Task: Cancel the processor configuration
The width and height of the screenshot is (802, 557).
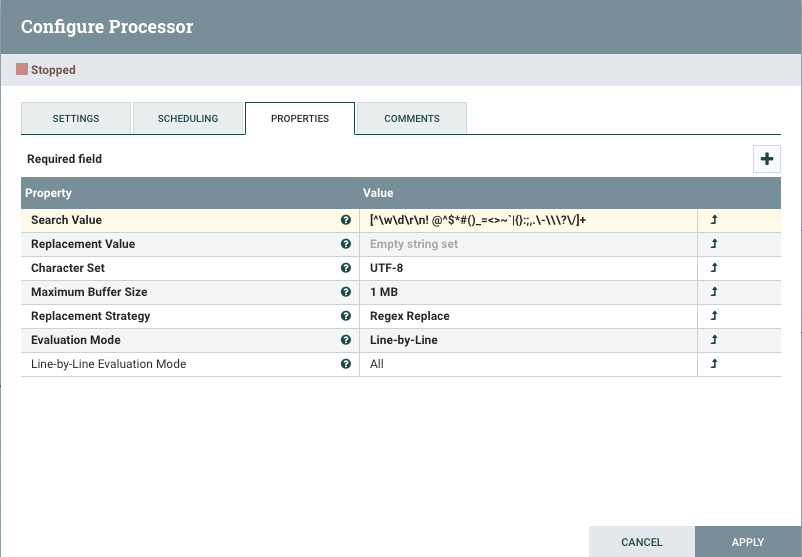Action: pos(641,542)
